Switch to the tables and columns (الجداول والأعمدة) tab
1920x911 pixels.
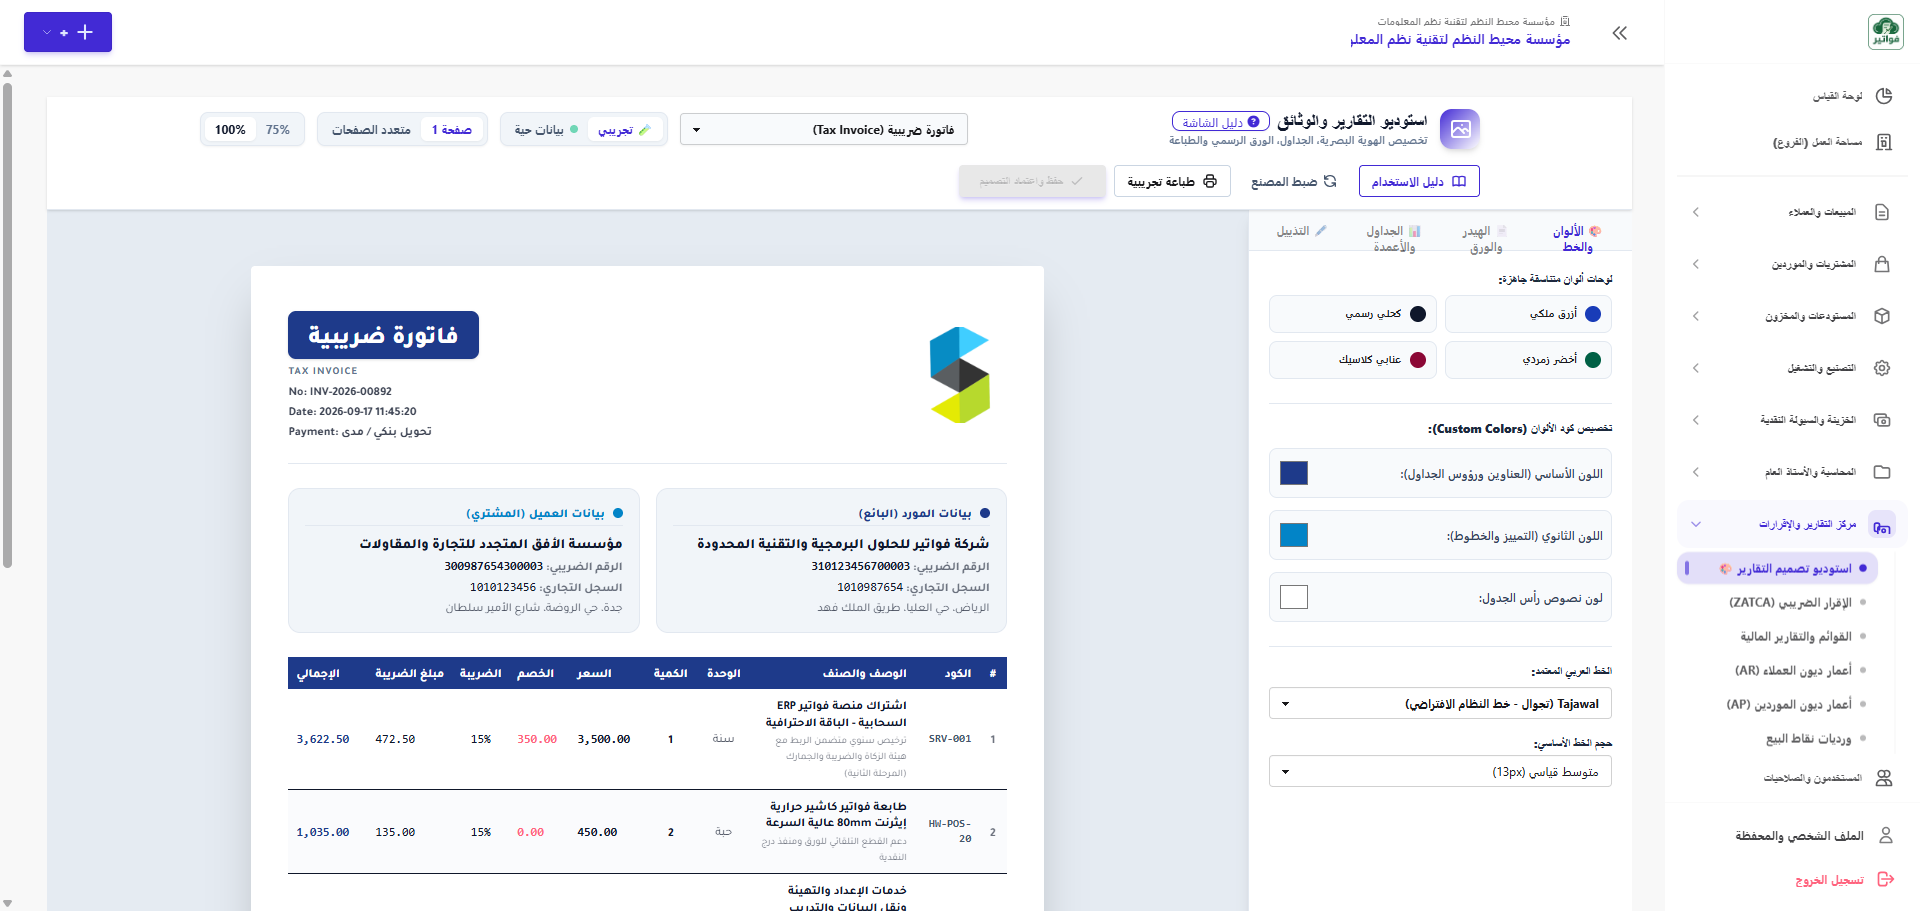(x=1394, y=238)
